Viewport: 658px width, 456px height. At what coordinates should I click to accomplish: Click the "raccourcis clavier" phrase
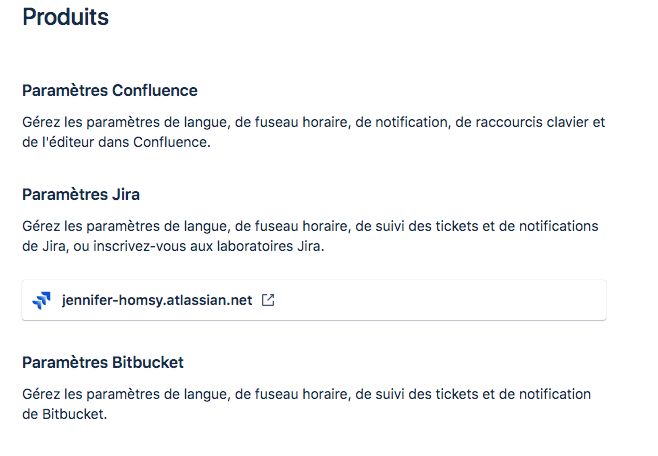(x=509, y=122)
